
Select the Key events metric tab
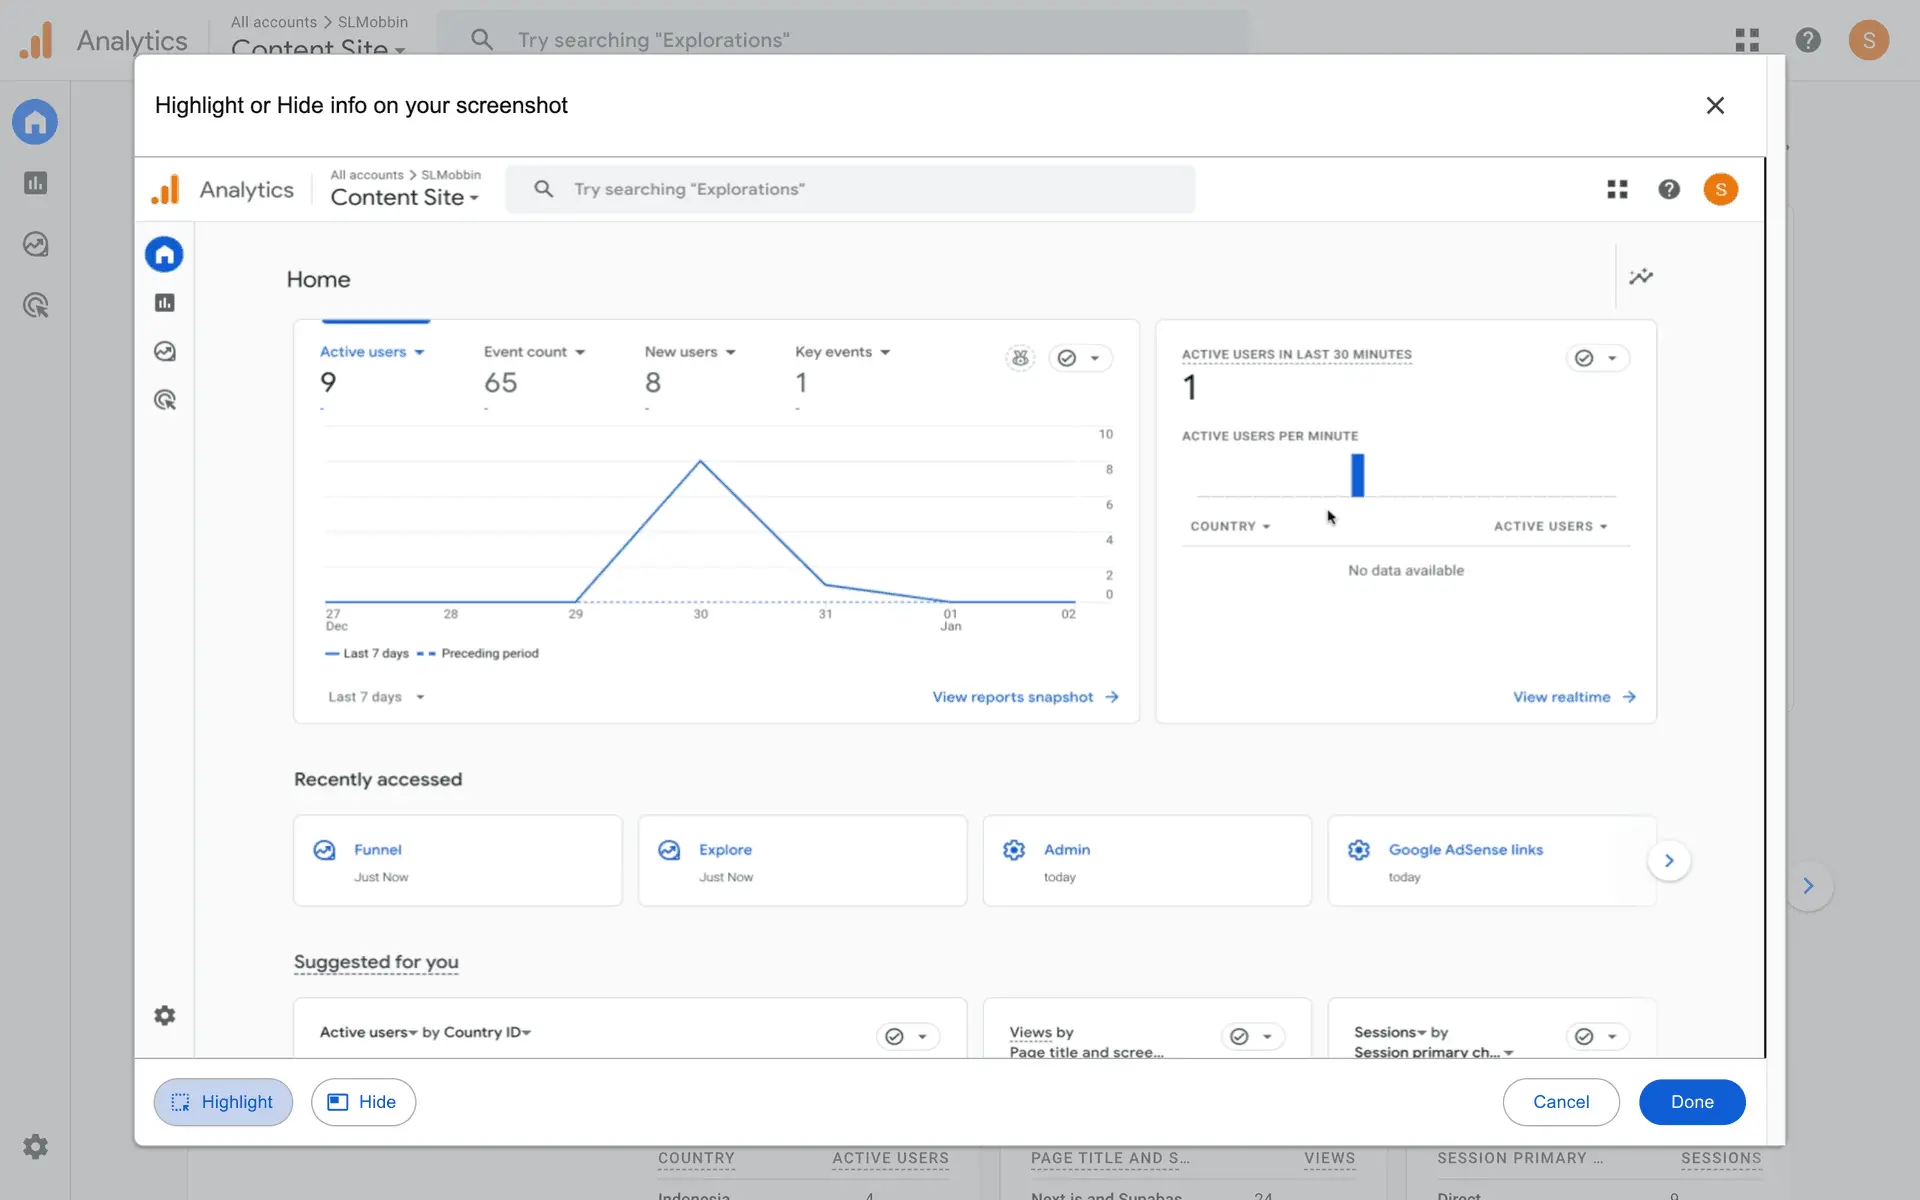[x=842, y=353]
